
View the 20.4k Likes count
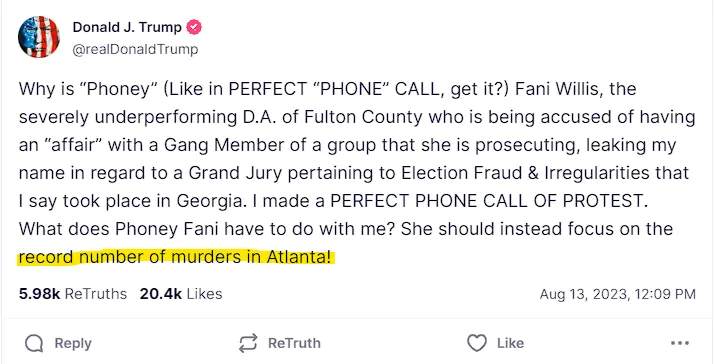181,294
